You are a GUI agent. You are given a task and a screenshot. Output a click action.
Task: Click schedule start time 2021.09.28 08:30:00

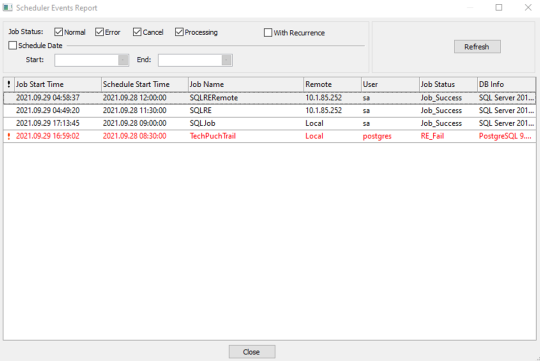[x=135, y=136]
